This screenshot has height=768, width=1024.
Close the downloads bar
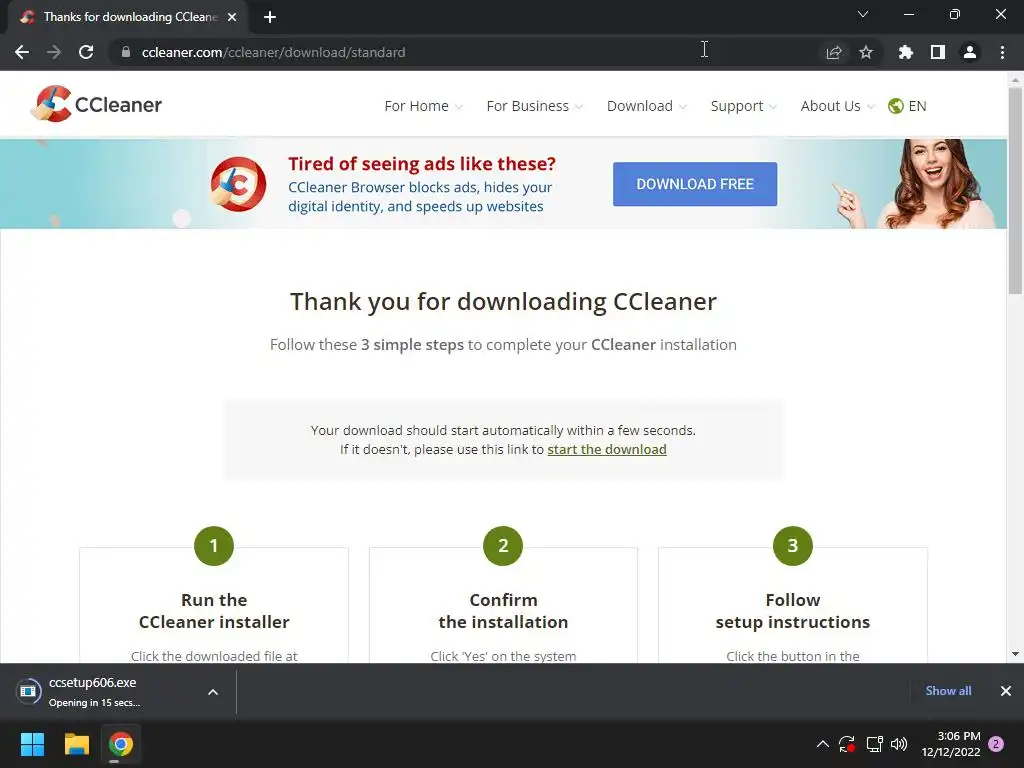pos(1006,691)
